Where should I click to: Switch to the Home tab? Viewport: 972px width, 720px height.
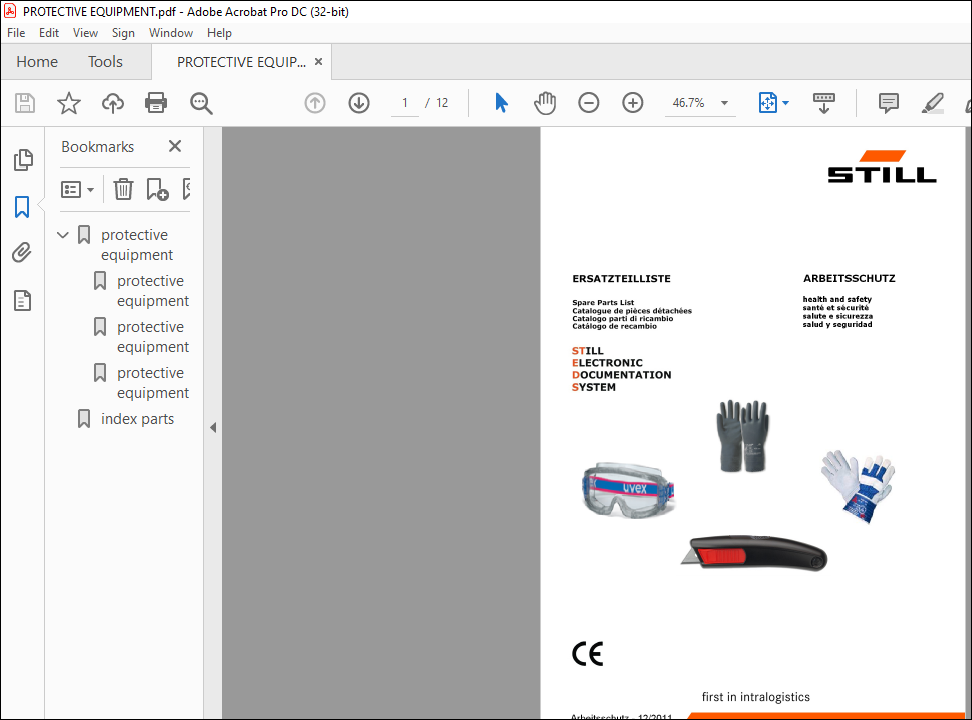coord(37,61)
